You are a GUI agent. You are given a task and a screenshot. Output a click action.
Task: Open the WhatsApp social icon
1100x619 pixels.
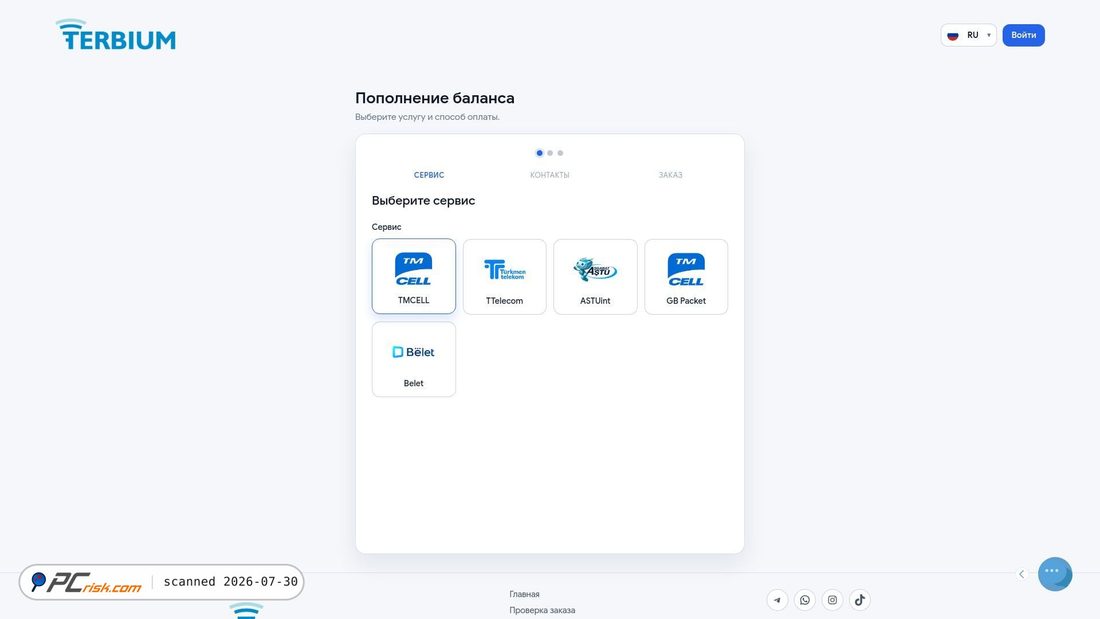coord(805,600)
